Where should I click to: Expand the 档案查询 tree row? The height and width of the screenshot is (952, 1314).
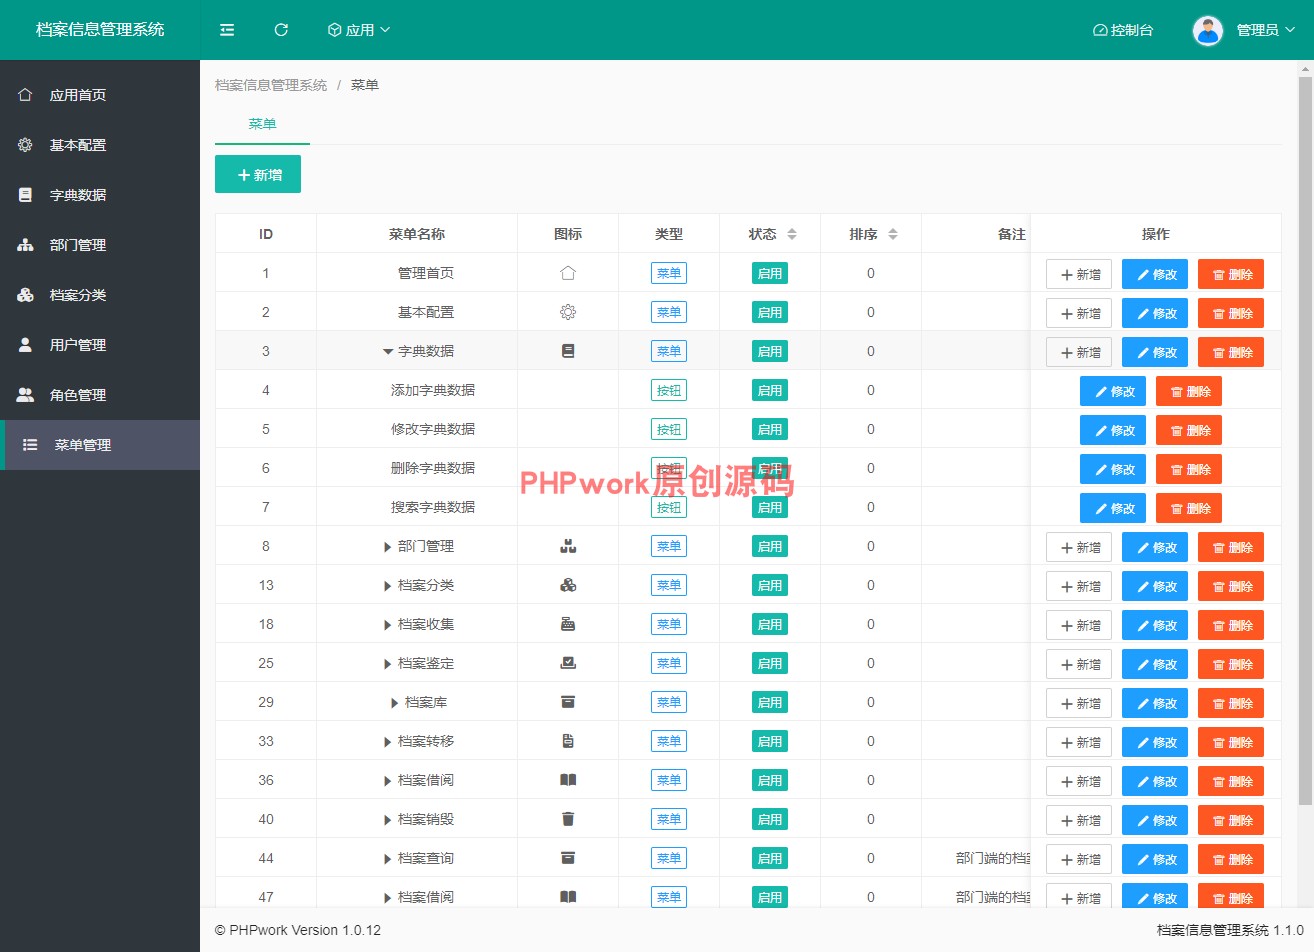point(388,859)
